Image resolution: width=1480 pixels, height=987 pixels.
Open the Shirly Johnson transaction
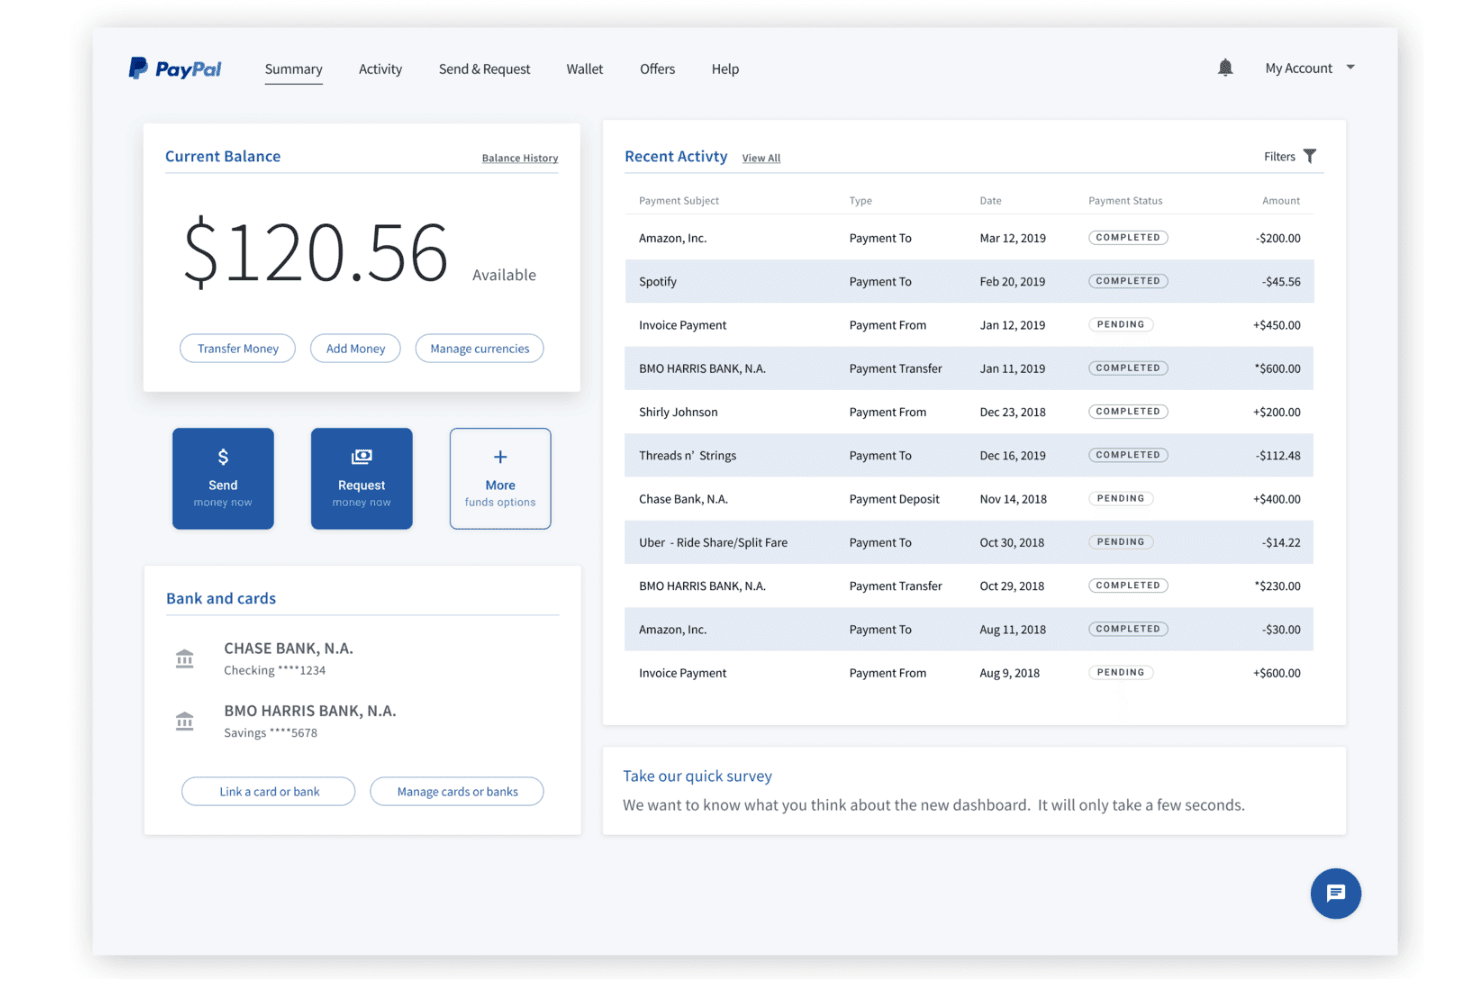pyautogui.click(x=969, y=412)
